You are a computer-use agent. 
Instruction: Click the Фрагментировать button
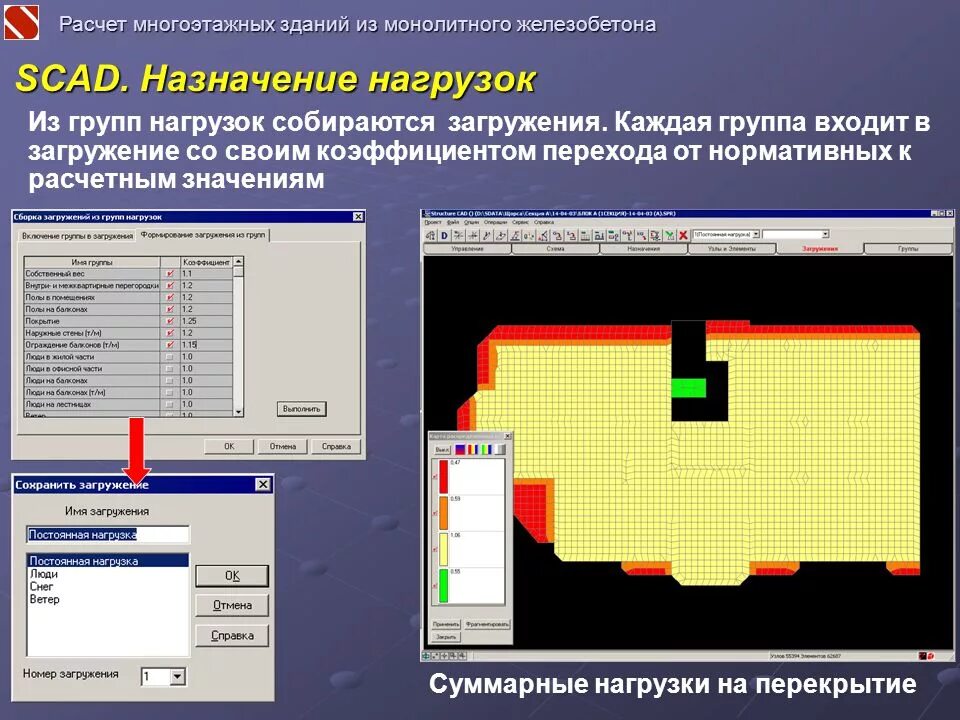[487, 624]
